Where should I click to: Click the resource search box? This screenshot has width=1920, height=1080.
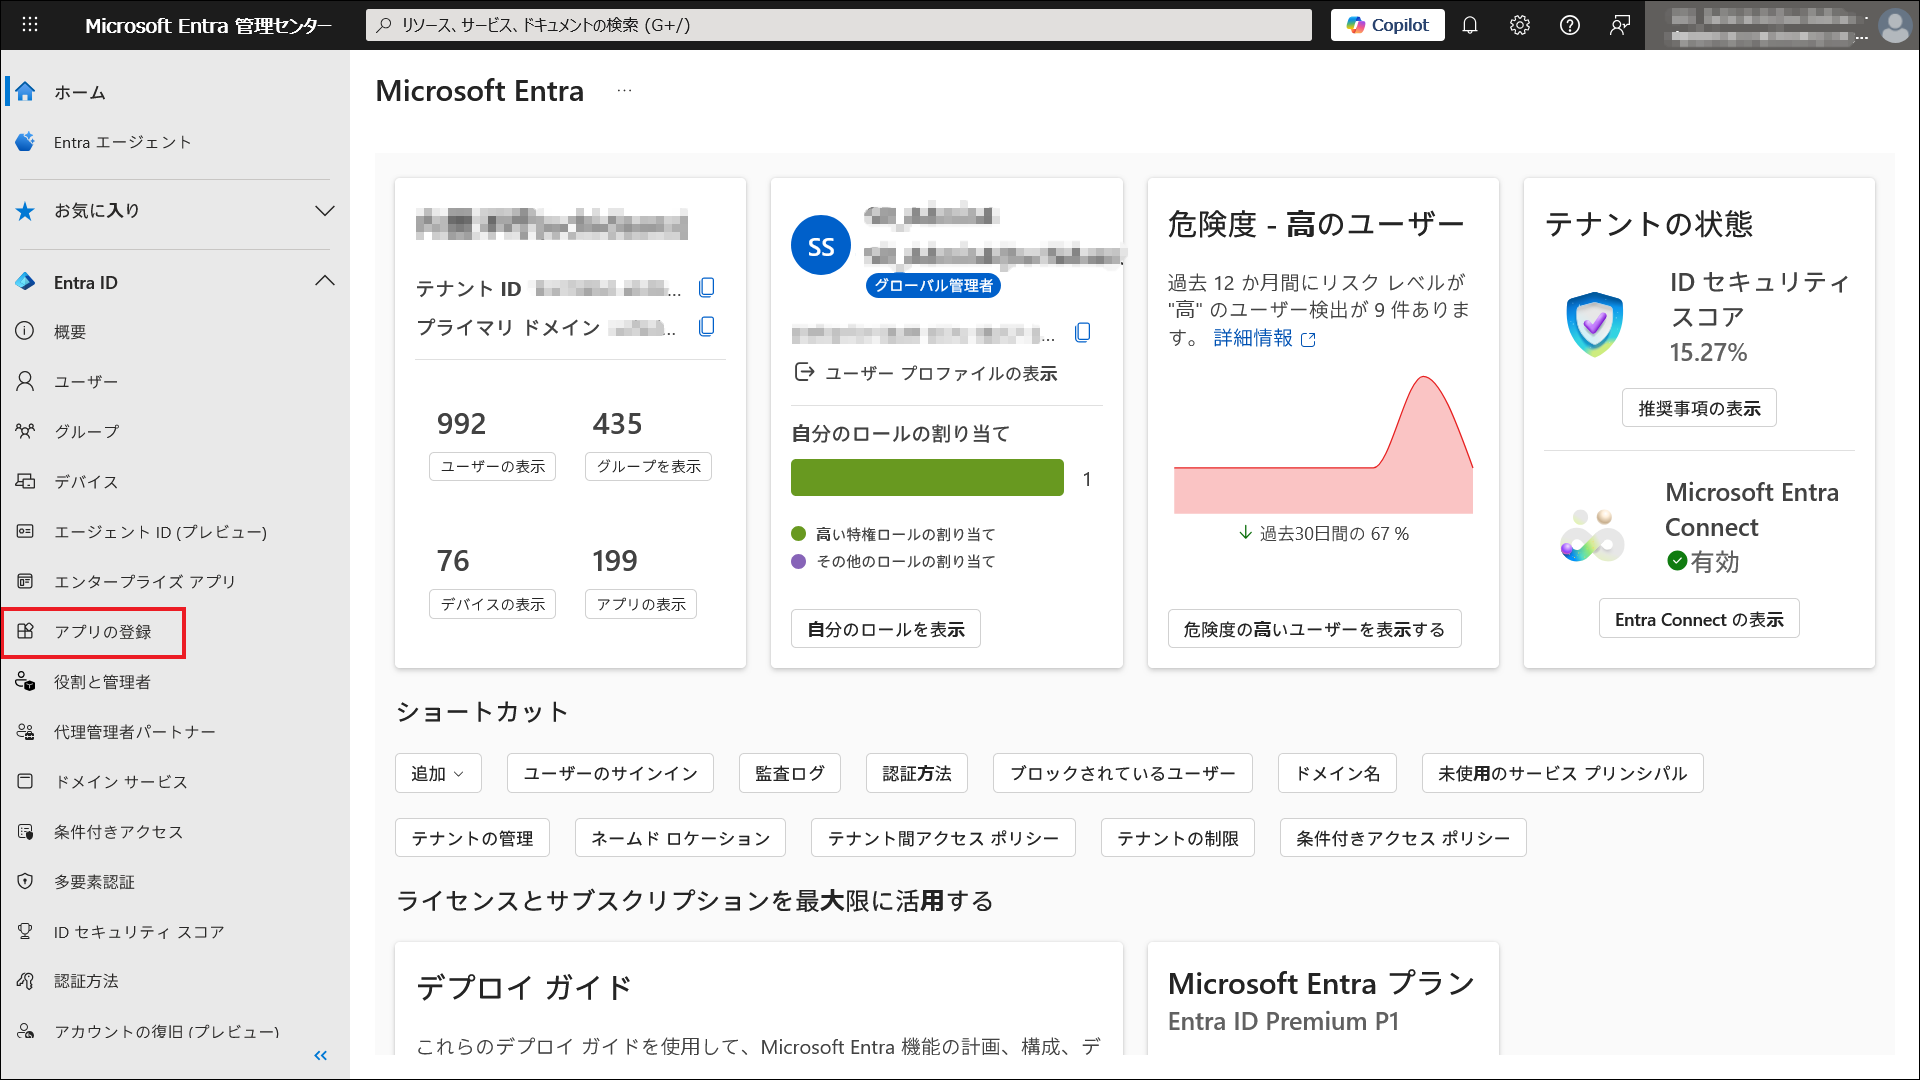point(840,25)
